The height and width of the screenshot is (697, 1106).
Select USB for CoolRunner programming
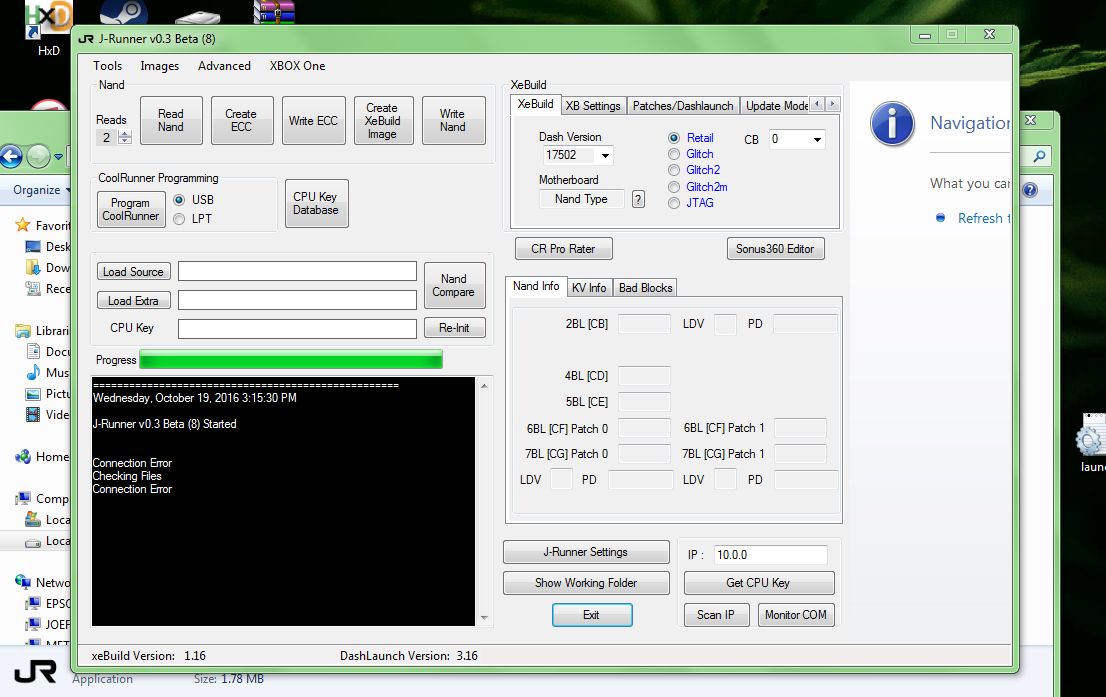coord(179,200)
